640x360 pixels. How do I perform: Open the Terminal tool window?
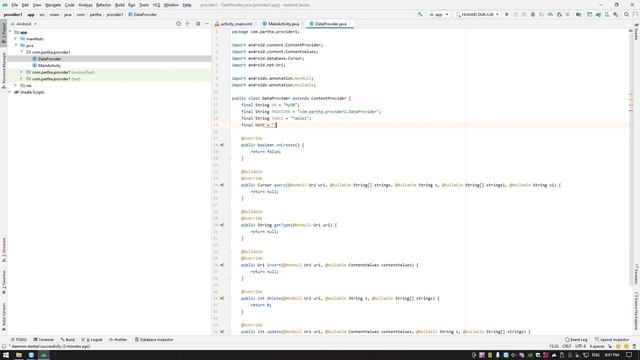click(44, 340)
